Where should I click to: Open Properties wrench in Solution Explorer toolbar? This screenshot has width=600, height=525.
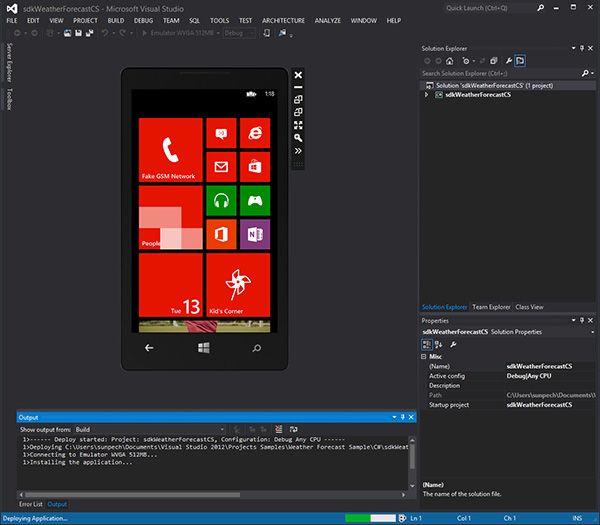[x=509, y=61]
